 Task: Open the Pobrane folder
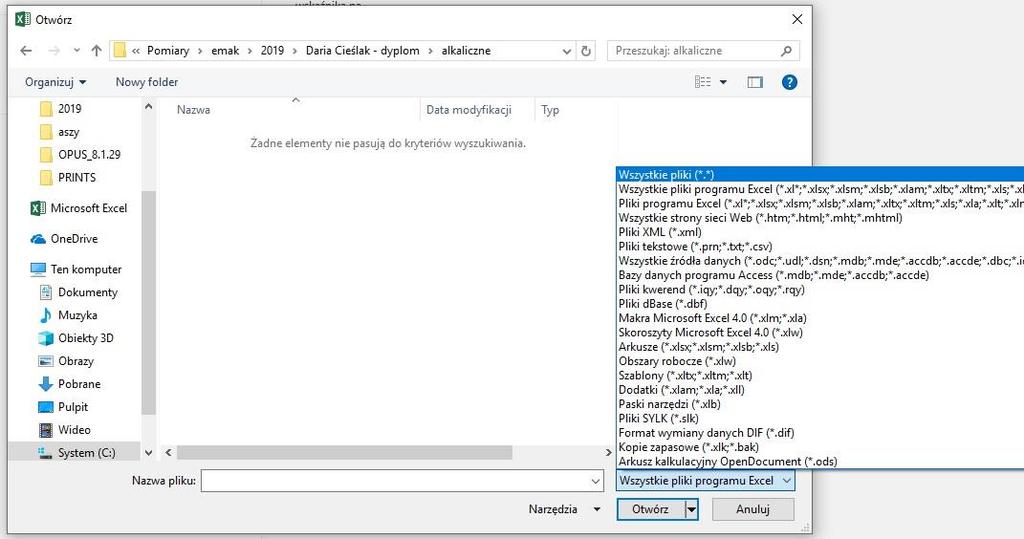pos(70,384)
